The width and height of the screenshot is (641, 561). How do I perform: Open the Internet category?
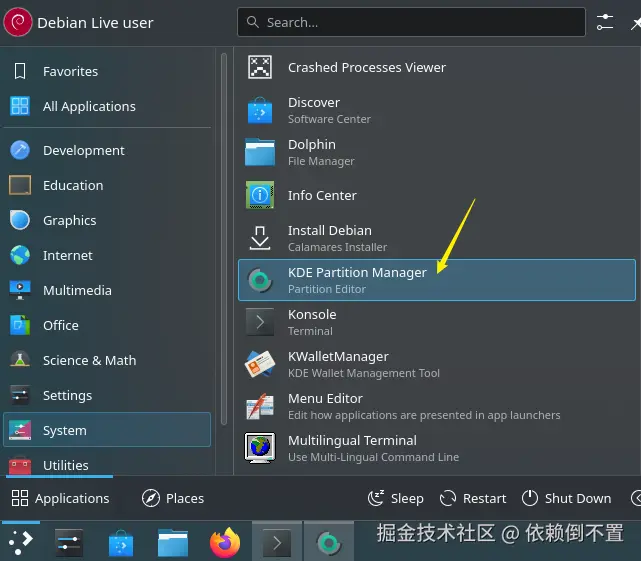(x=107, y=255)
